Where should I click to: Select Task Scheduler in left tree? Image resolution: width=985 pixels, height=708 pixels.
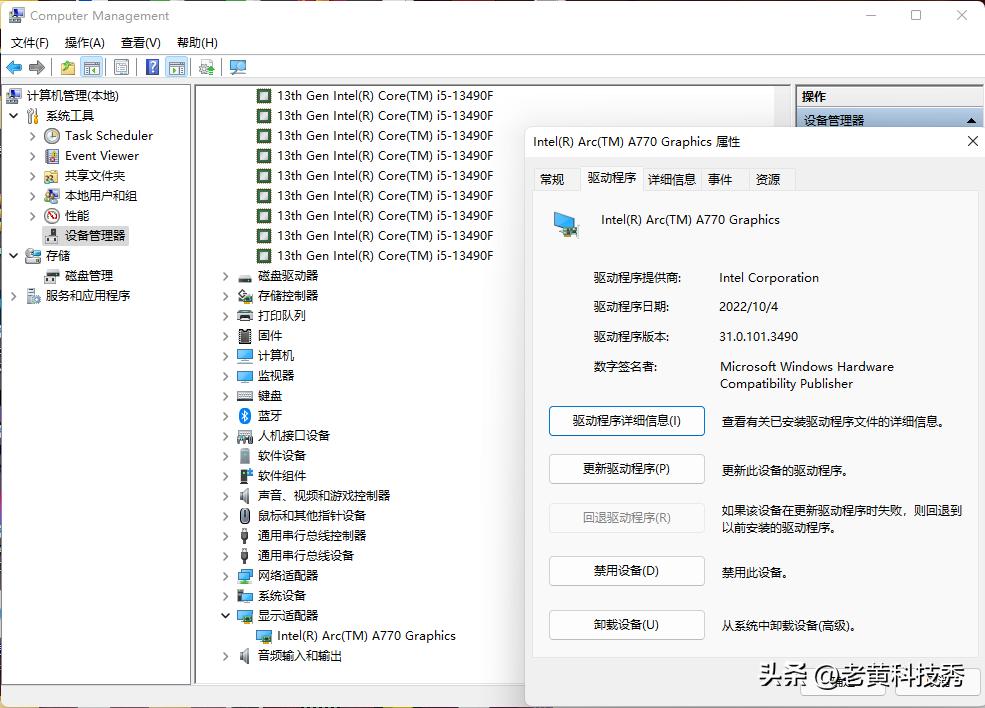tap(108, 136)
